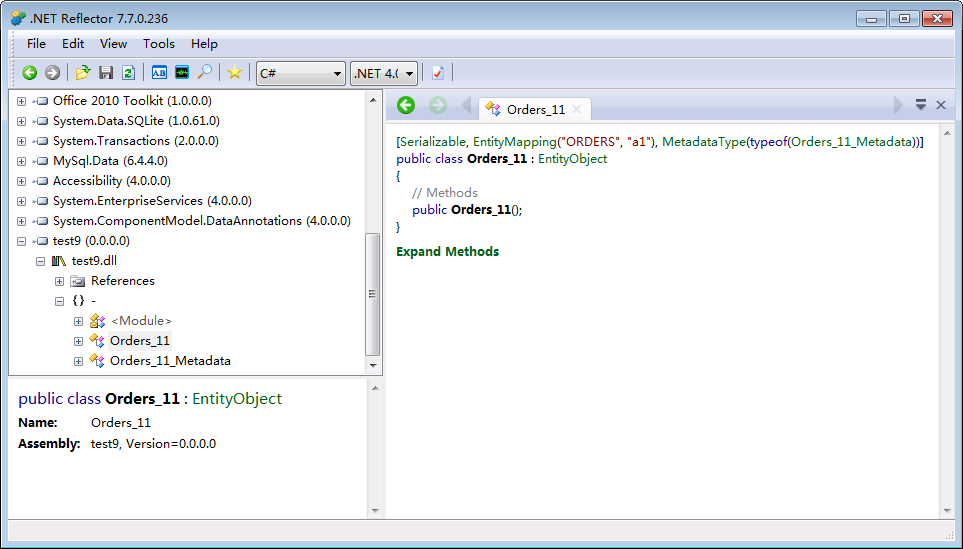
Task: Collapse the test9 assembly node
Action: click(21, 241)
